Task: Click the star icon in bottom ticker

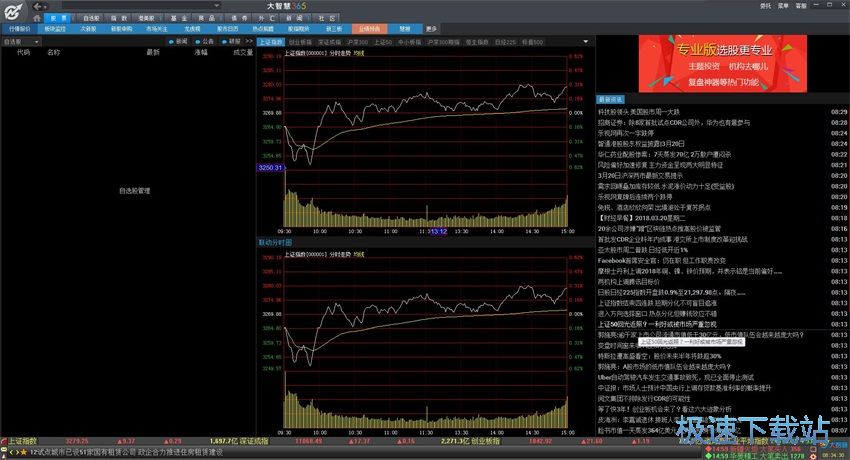Action: (24, 452)
